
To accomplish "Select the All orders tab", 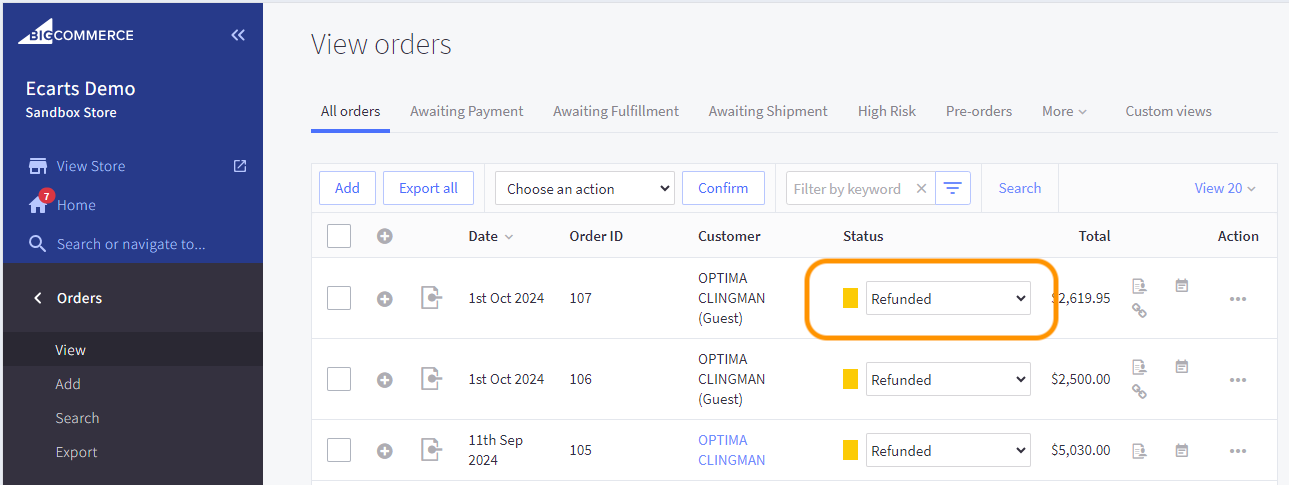I will click(350, 111).
